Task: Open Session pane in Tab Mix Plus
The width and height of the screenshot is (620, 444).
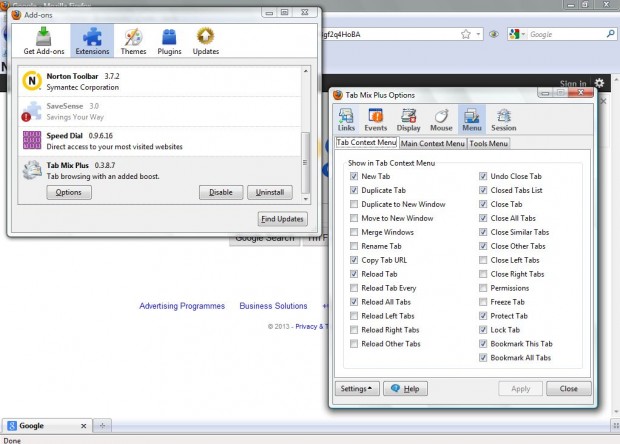Action: pos(504,120)
